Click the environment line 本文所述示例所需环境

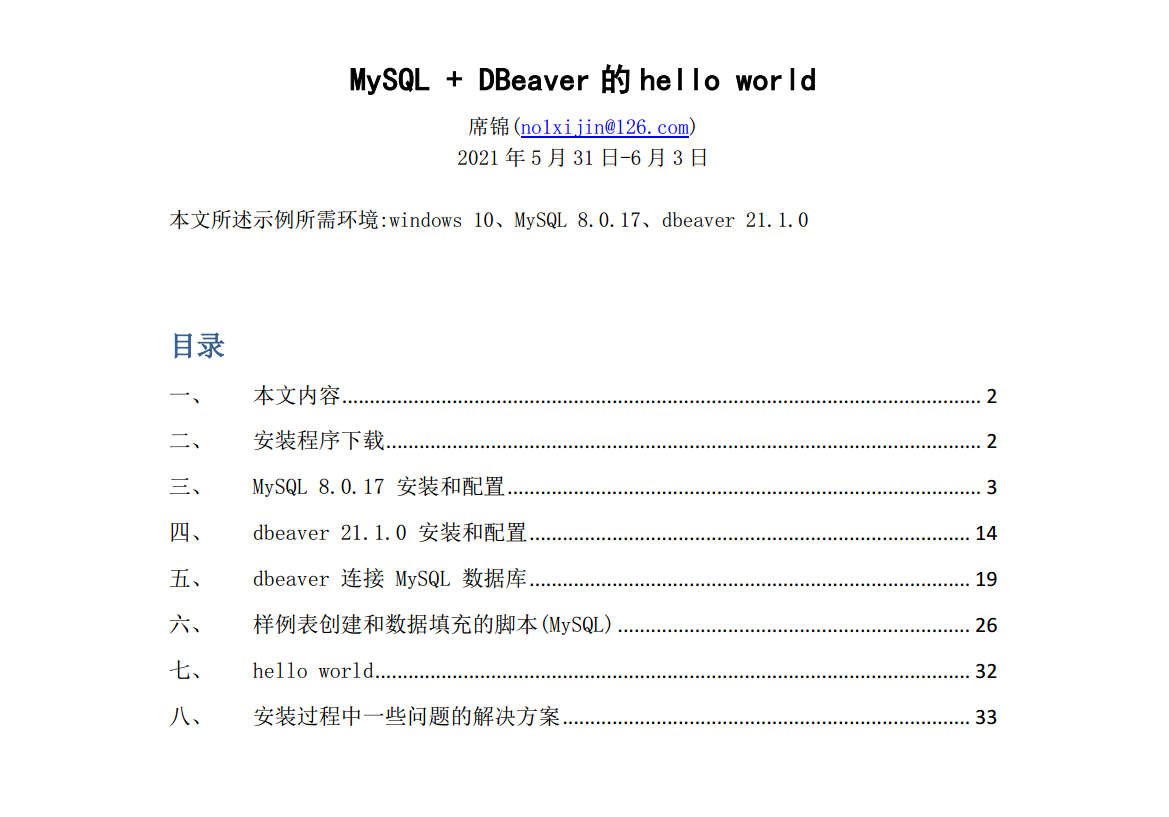tap(489, 221)
